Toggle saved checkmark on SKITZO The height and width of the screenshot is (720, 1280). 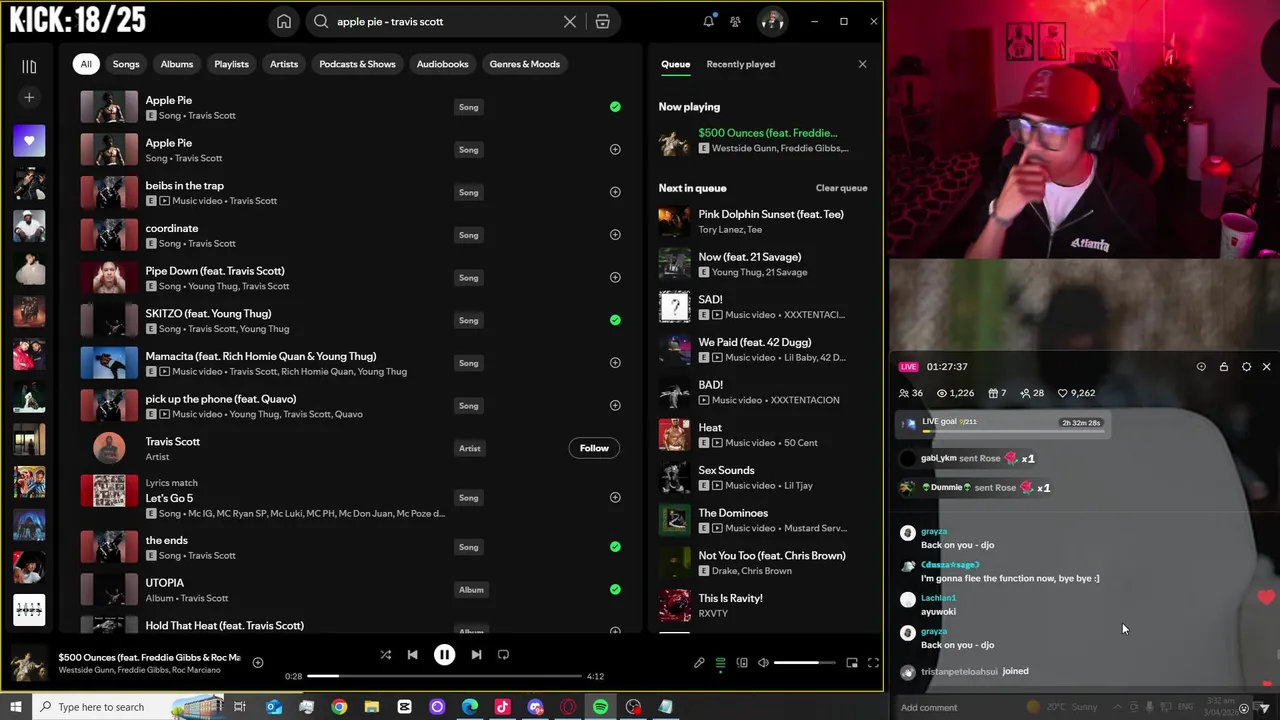[x=615, y=320]
